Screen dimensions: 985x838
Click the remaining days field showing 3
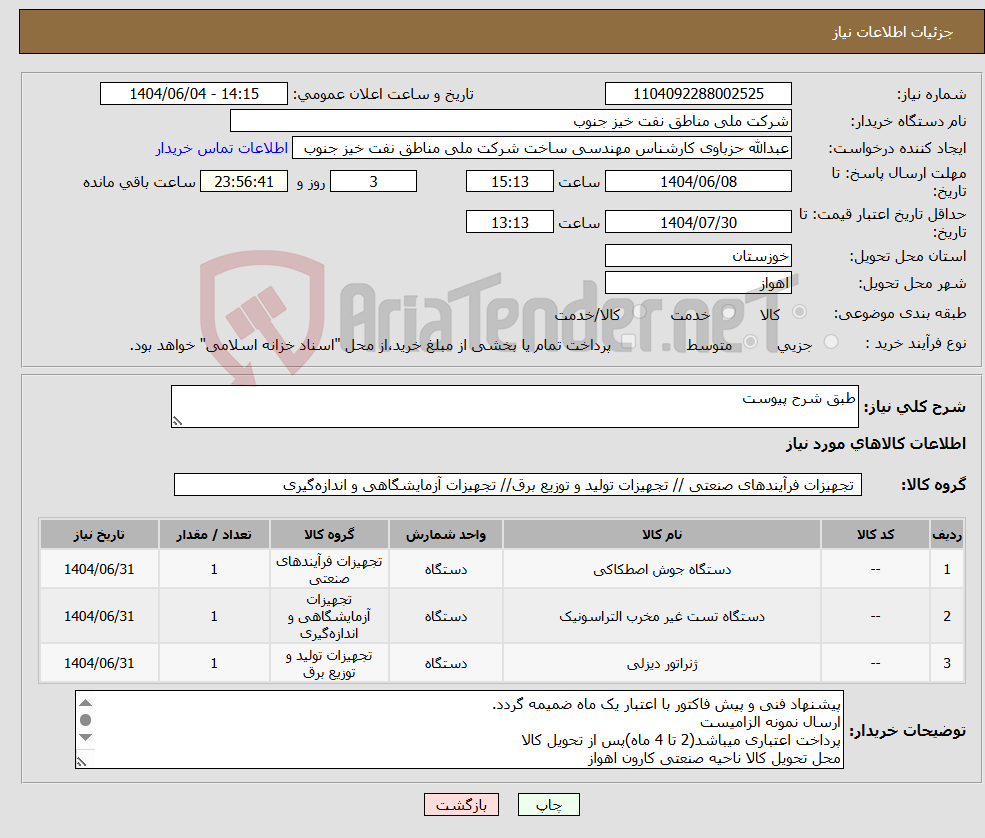[x=373, y=182]
